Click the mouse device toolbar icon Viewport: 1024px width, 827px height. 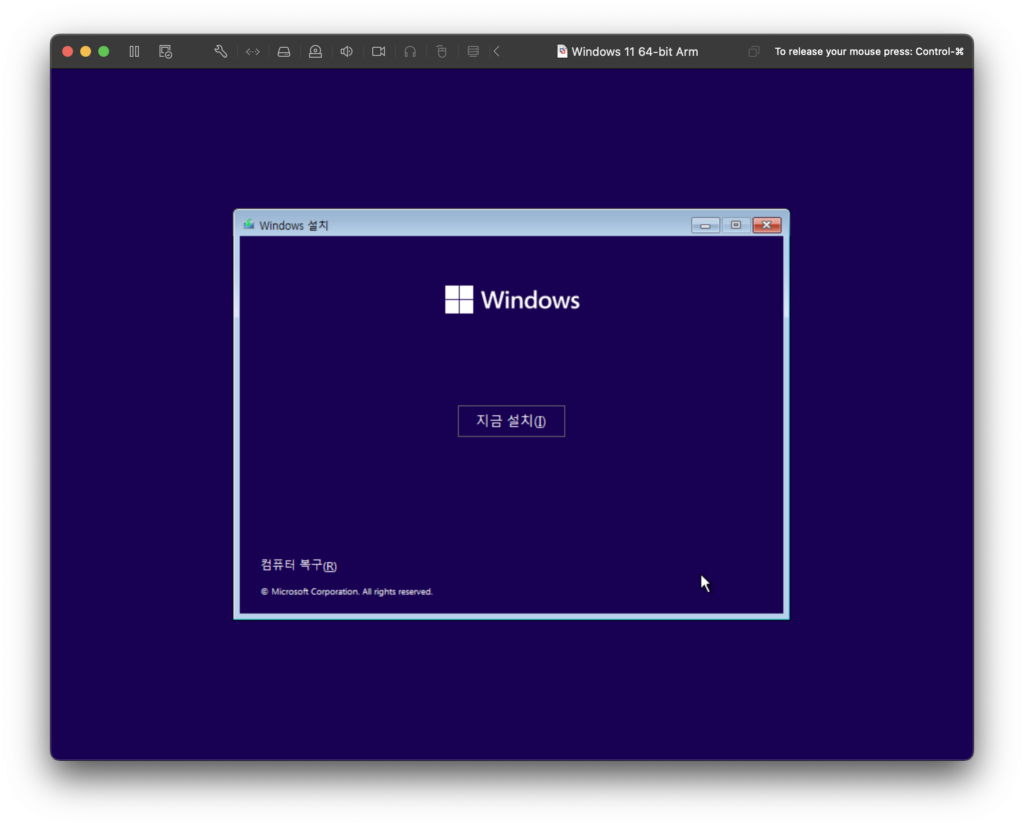point(441,51)
